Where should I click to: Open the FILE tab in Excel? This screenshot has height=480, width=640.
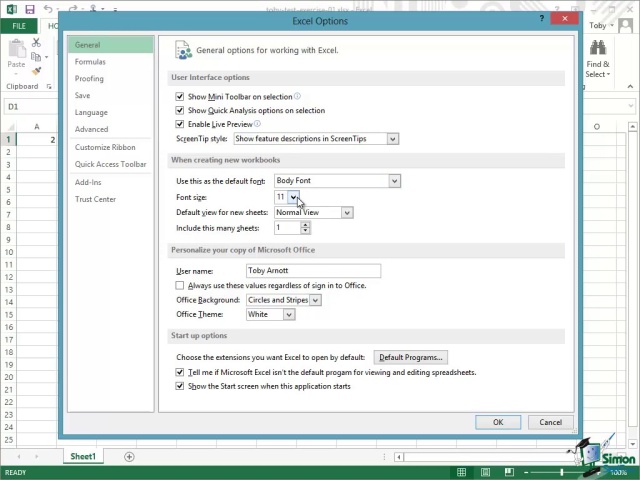(19, 26)
